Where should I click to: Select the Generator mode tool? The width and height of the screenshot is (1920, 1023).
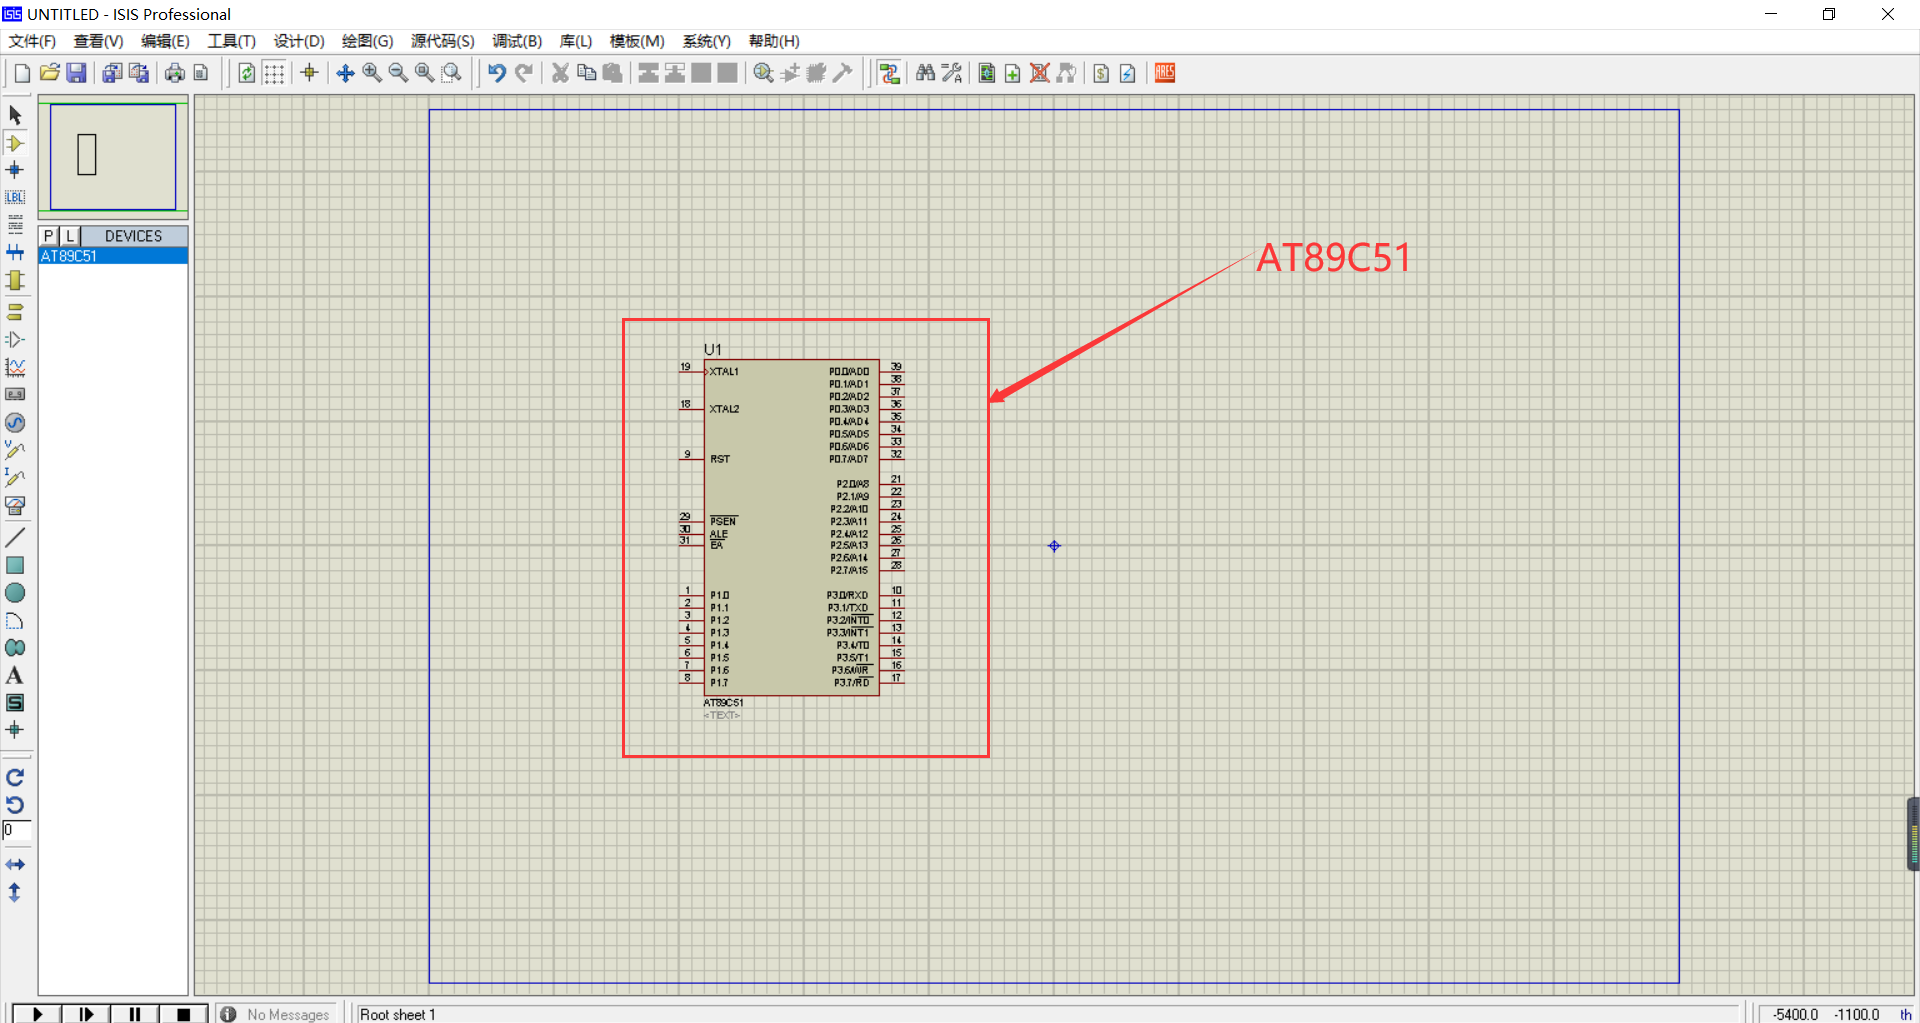[x=15, y=423]
